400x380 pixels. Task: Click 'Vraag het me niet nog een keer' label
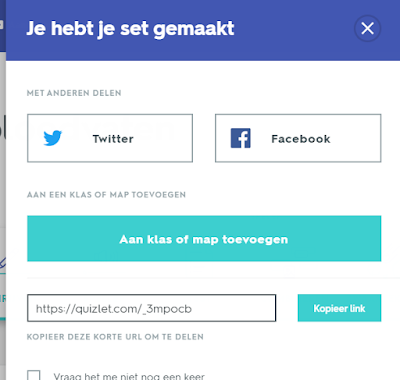129,376
